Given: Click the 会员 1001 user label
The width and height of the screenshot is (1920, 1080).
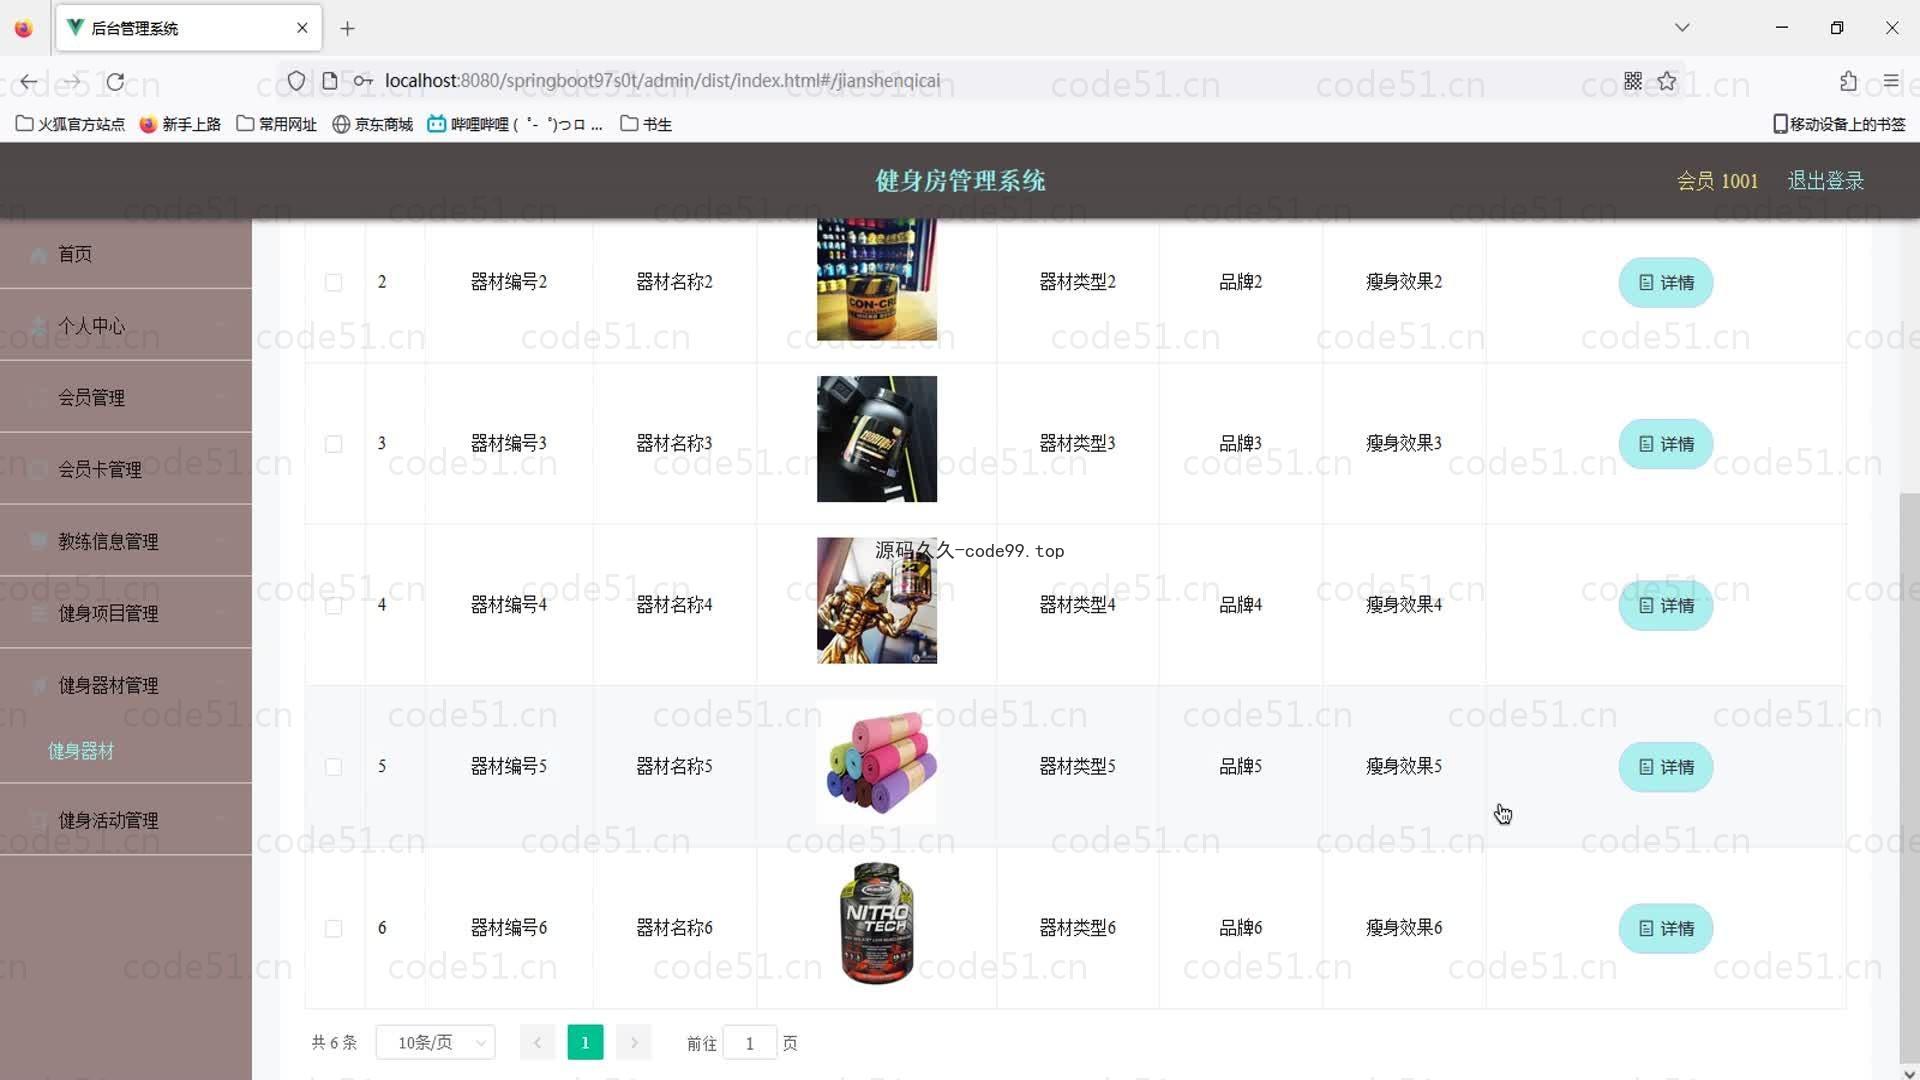Looking at the screenshot, I should (x=1717, y=181).
